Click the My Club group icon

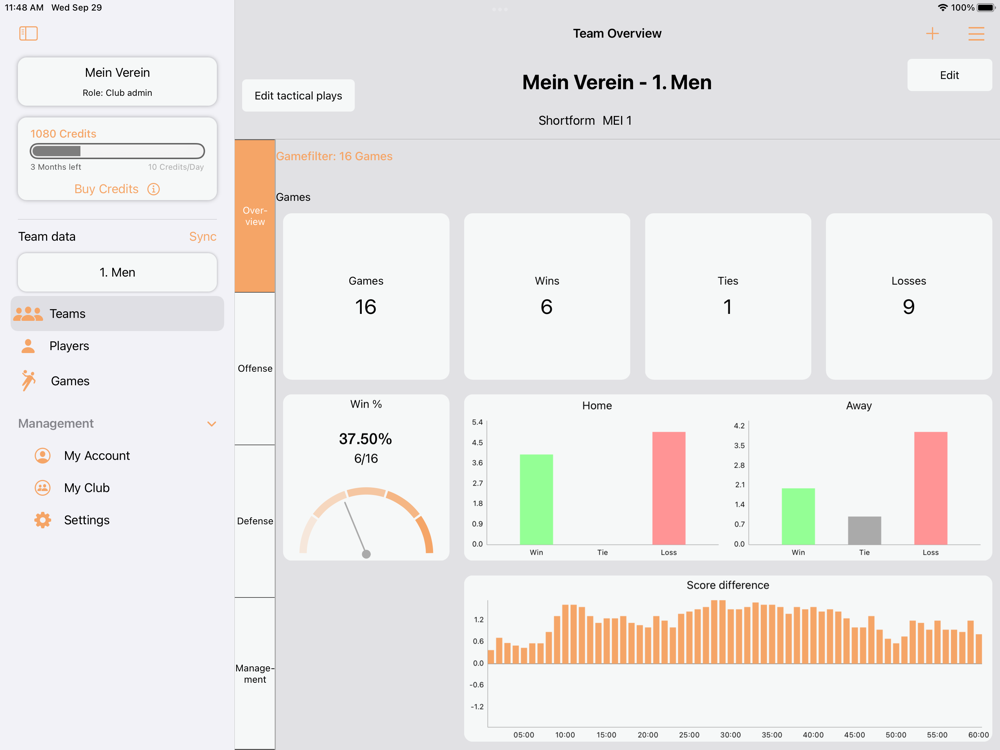click(x=43, y=488)
